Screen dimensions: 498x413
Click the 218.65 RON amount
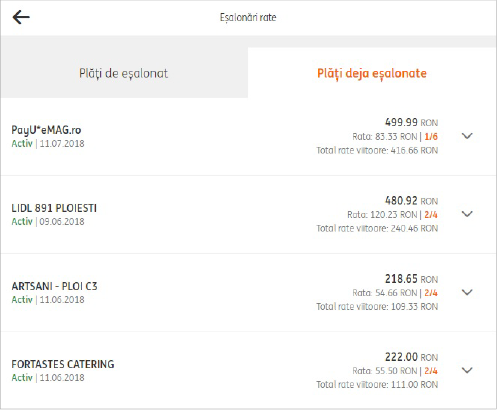(411, 279)
